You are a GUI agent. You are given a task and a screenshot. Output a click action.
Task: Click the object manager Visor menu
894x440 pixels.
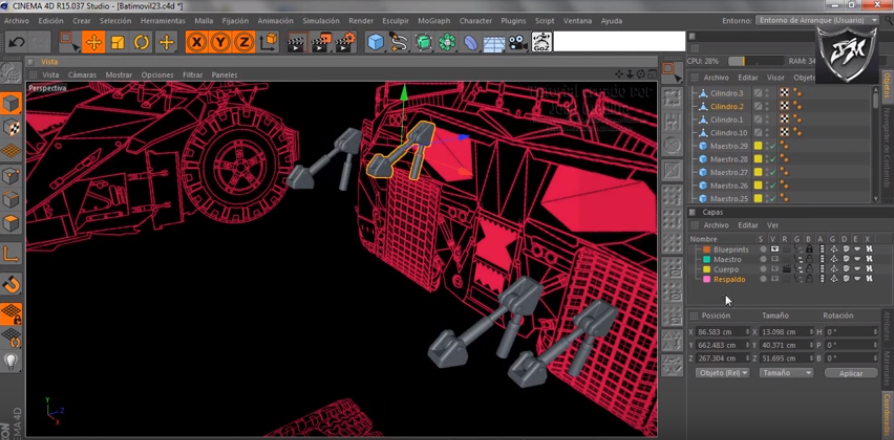click(x=775, y=78)
